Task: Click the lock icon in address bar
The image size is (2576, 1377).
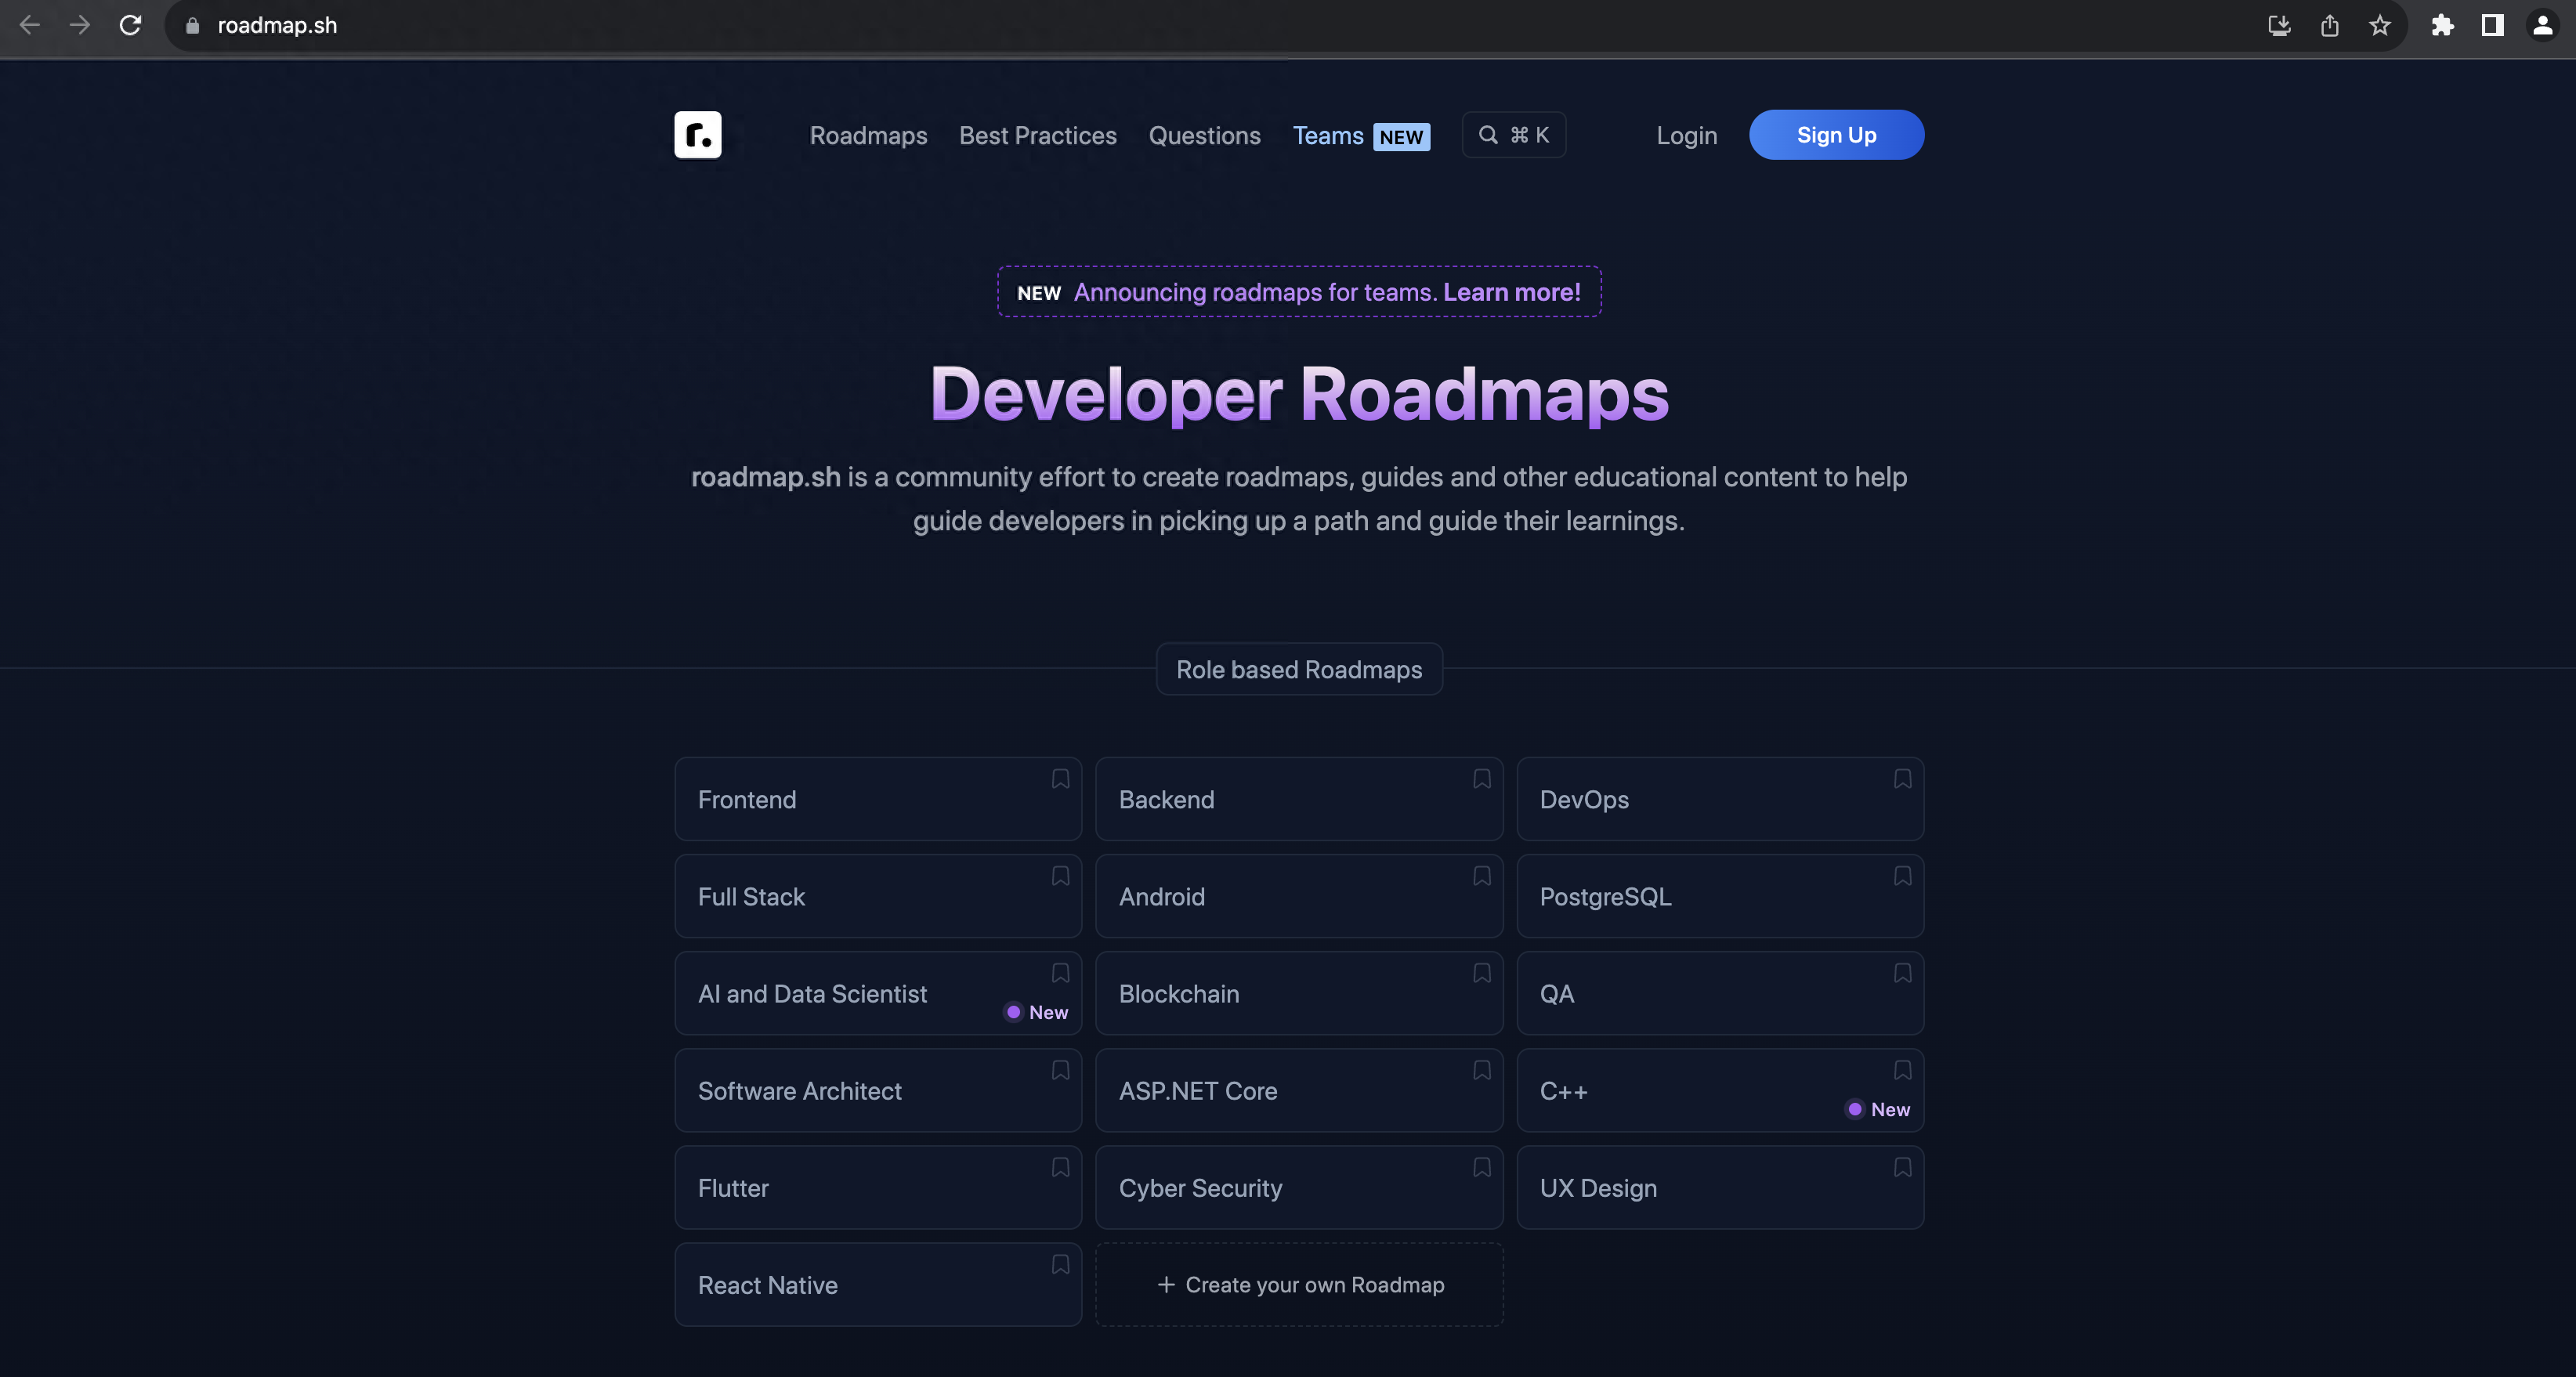Action: pyautogui.click(x=193, y=26)
